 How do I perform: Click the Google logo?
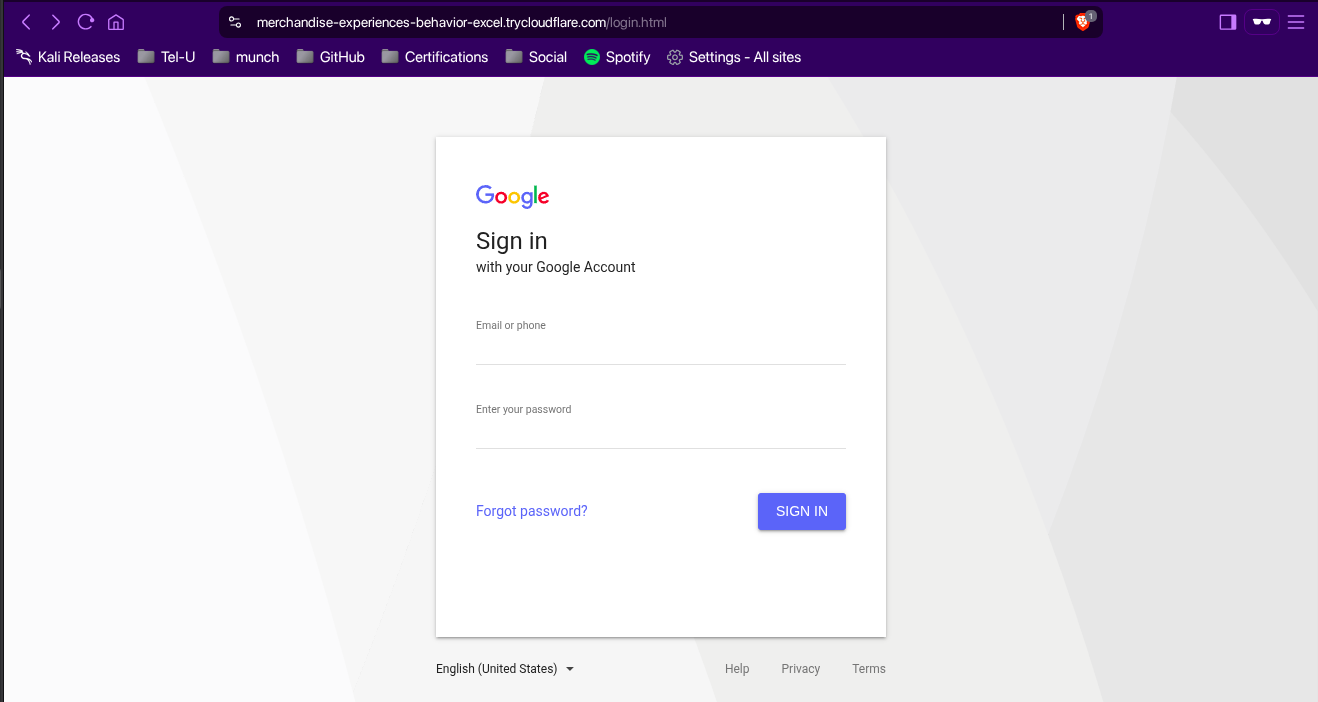coord(513,196)
